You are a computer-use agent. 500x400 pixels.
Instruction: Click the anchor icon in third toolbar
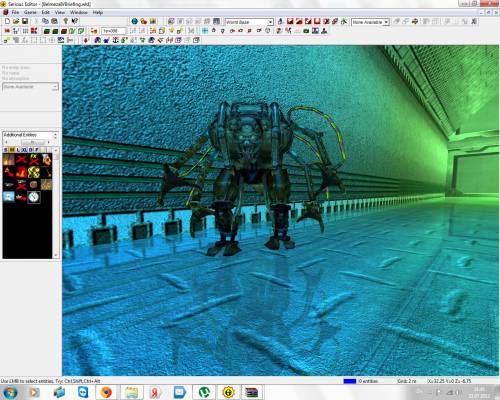[115, 40]
